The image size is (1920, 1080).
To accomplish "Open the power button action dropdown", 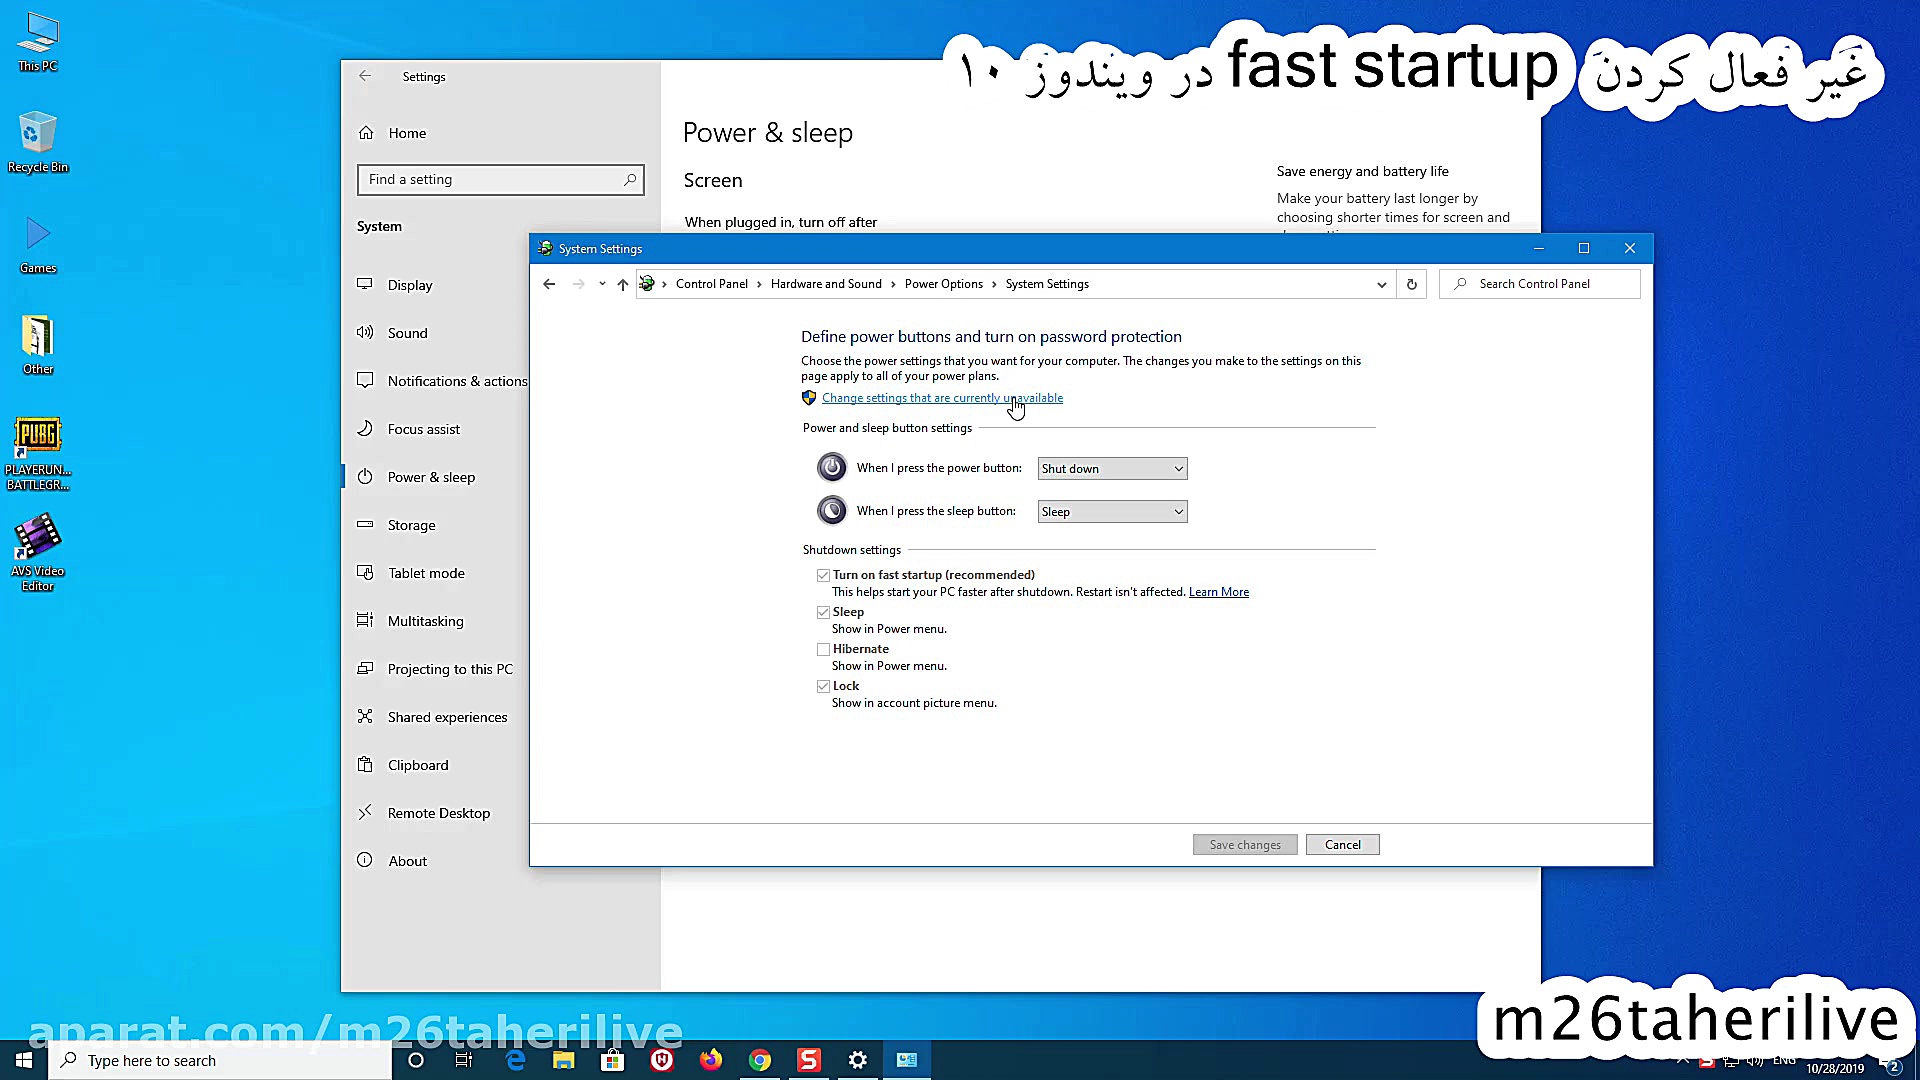I will (1111, 468).
